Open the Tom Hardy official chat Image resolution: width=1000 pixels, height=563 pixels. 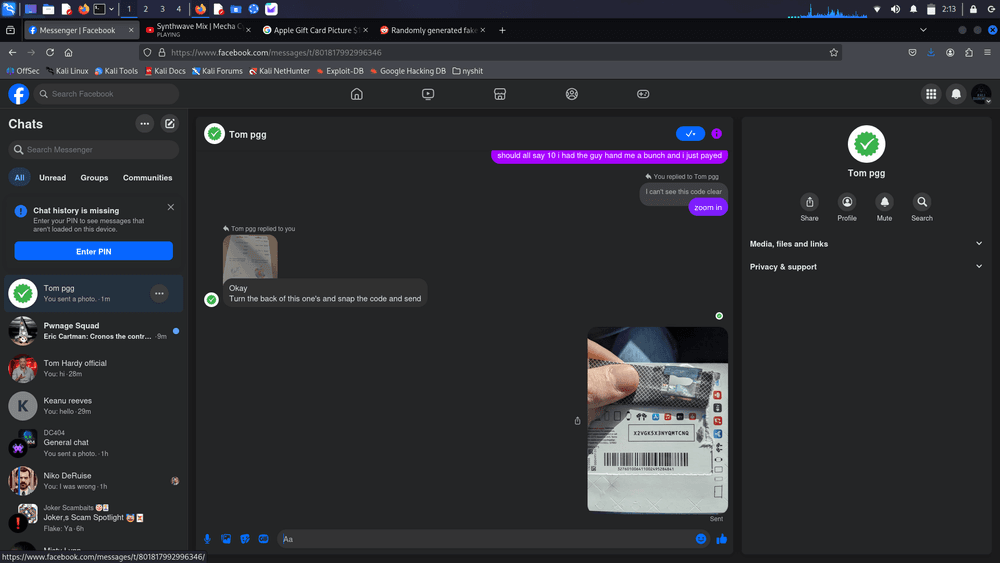click(94, 369)
